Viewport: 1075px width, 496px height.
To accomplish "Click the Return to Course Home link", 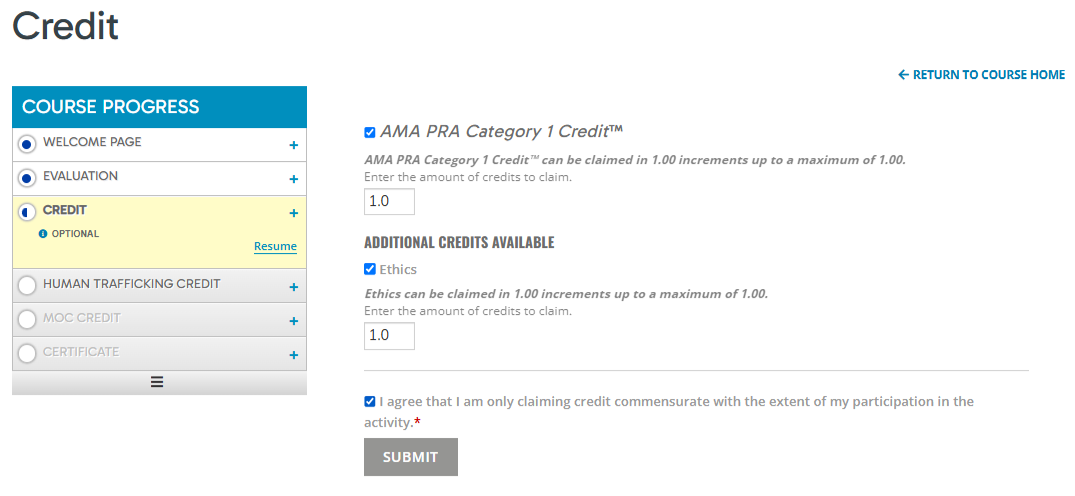I will coord(982,75).
